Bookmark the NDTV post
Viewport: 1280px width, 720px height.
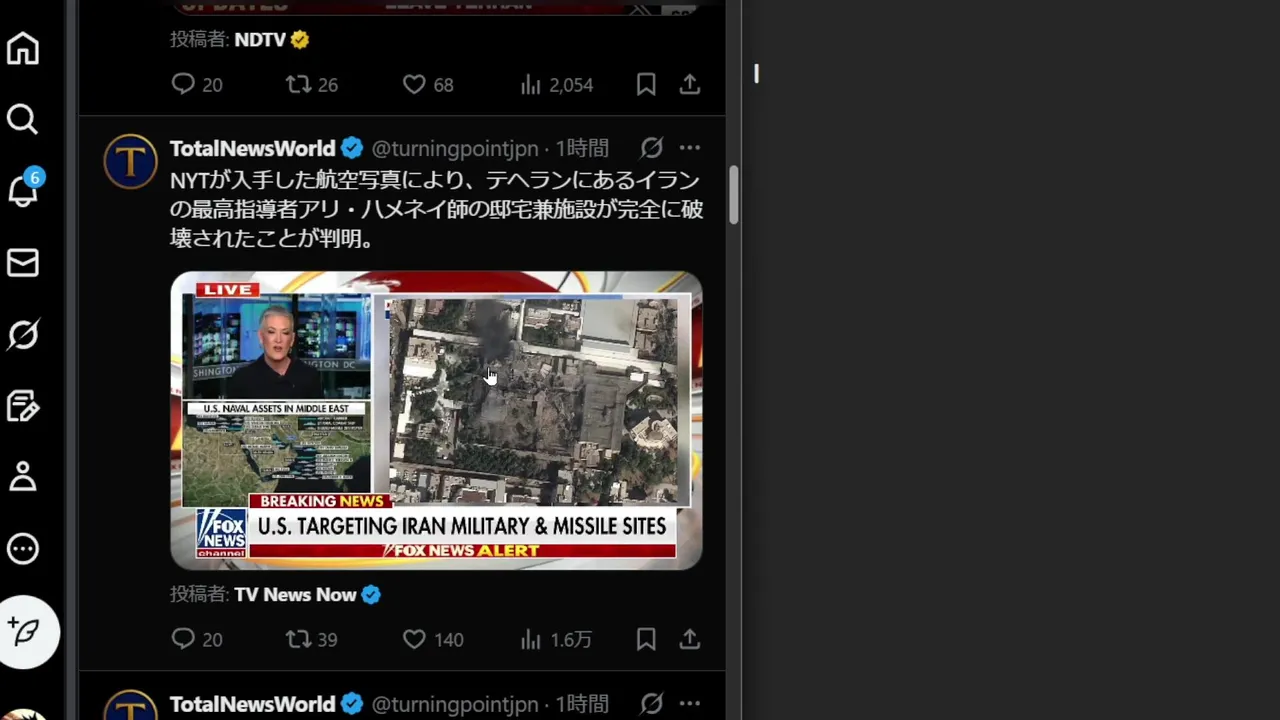646,85
